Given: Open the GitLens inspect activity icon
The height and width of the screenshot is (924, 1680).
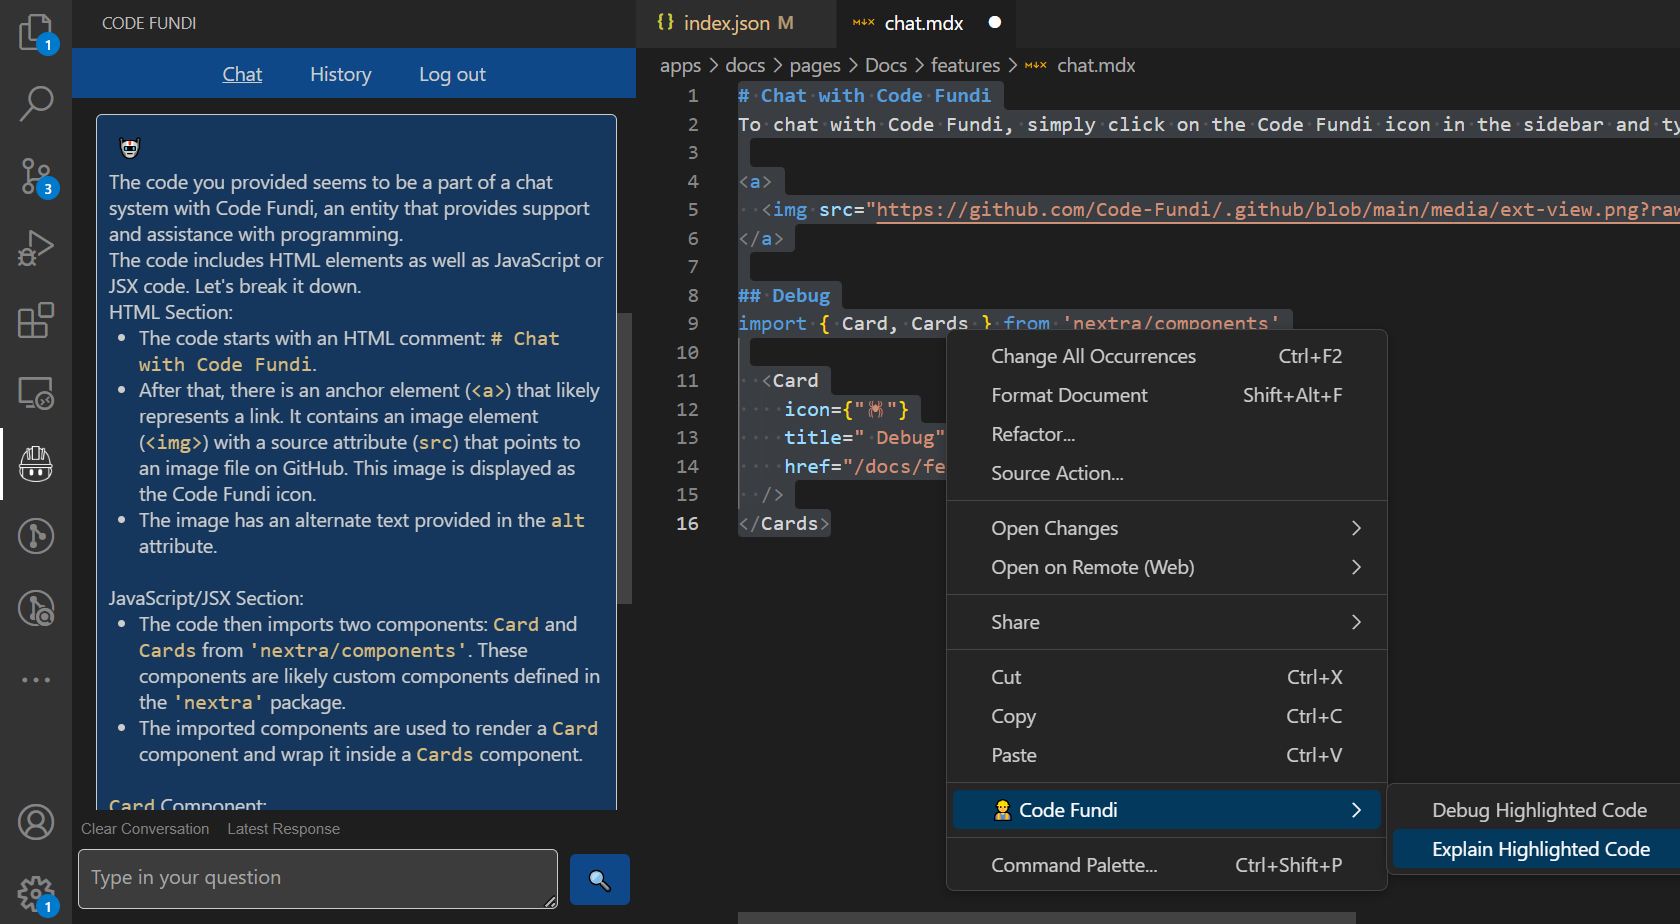Looking at the screenshot, I should click(x=36, y=608).
